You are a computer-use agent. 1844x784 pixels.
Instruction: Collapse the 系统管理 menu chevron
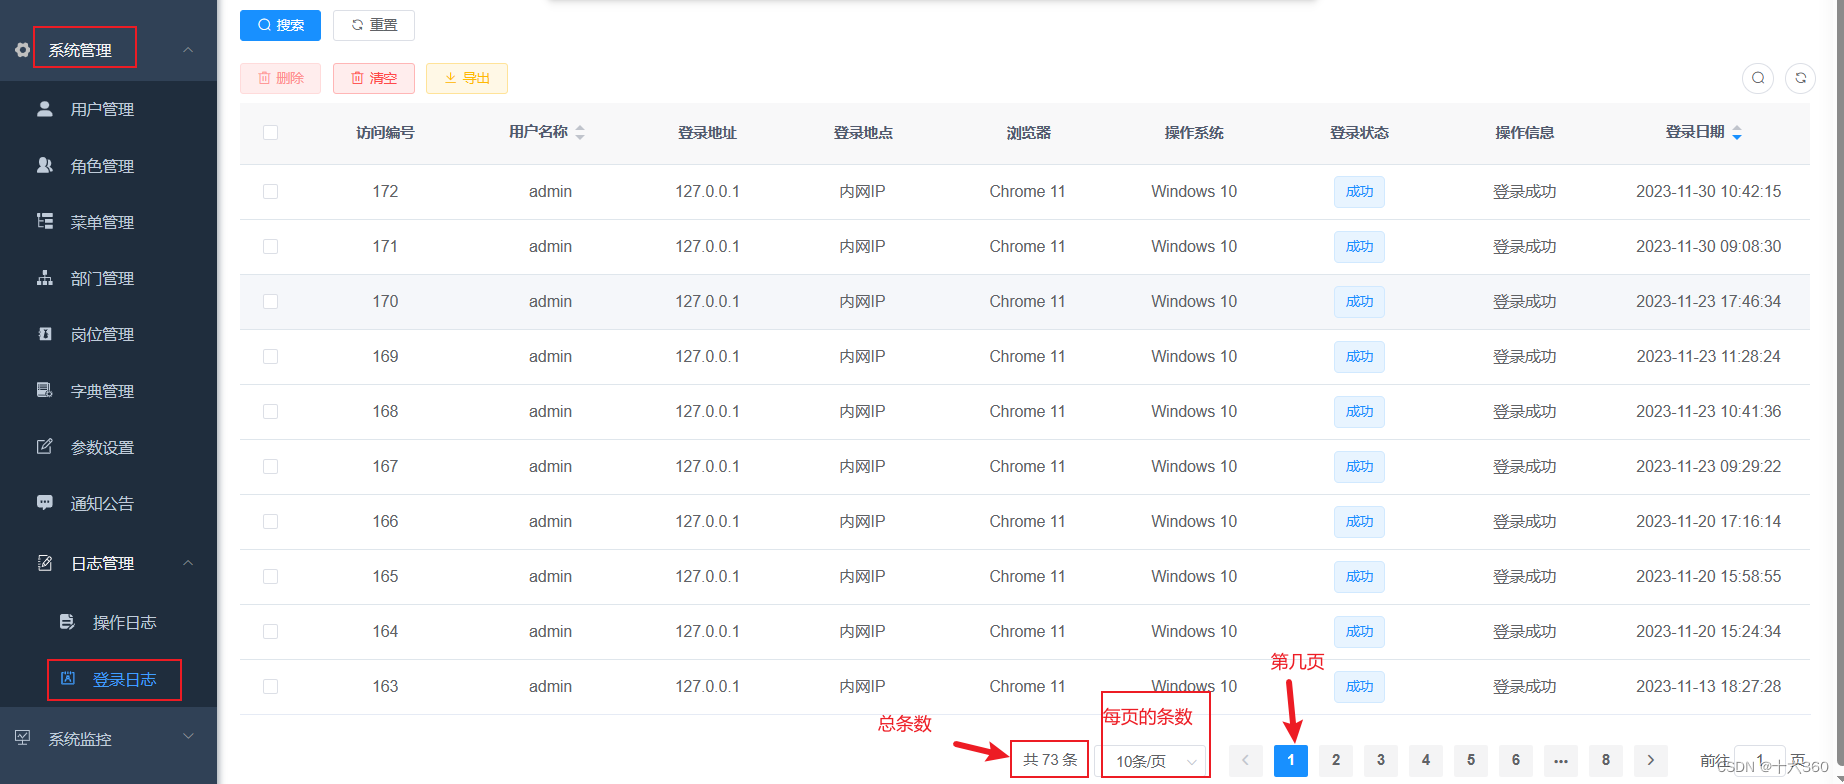pyautogui.click(x=188, y=50)
